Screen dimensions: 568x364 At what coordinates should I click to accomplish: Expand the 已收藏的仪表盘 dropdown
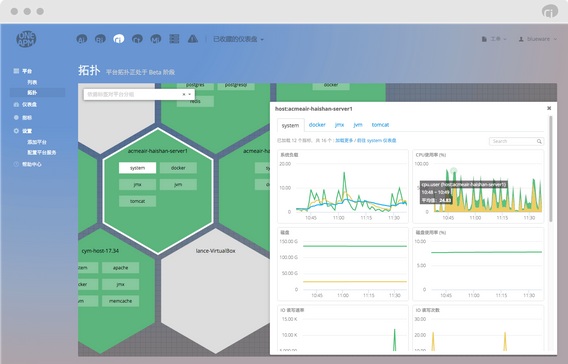[x=238, y=39]
